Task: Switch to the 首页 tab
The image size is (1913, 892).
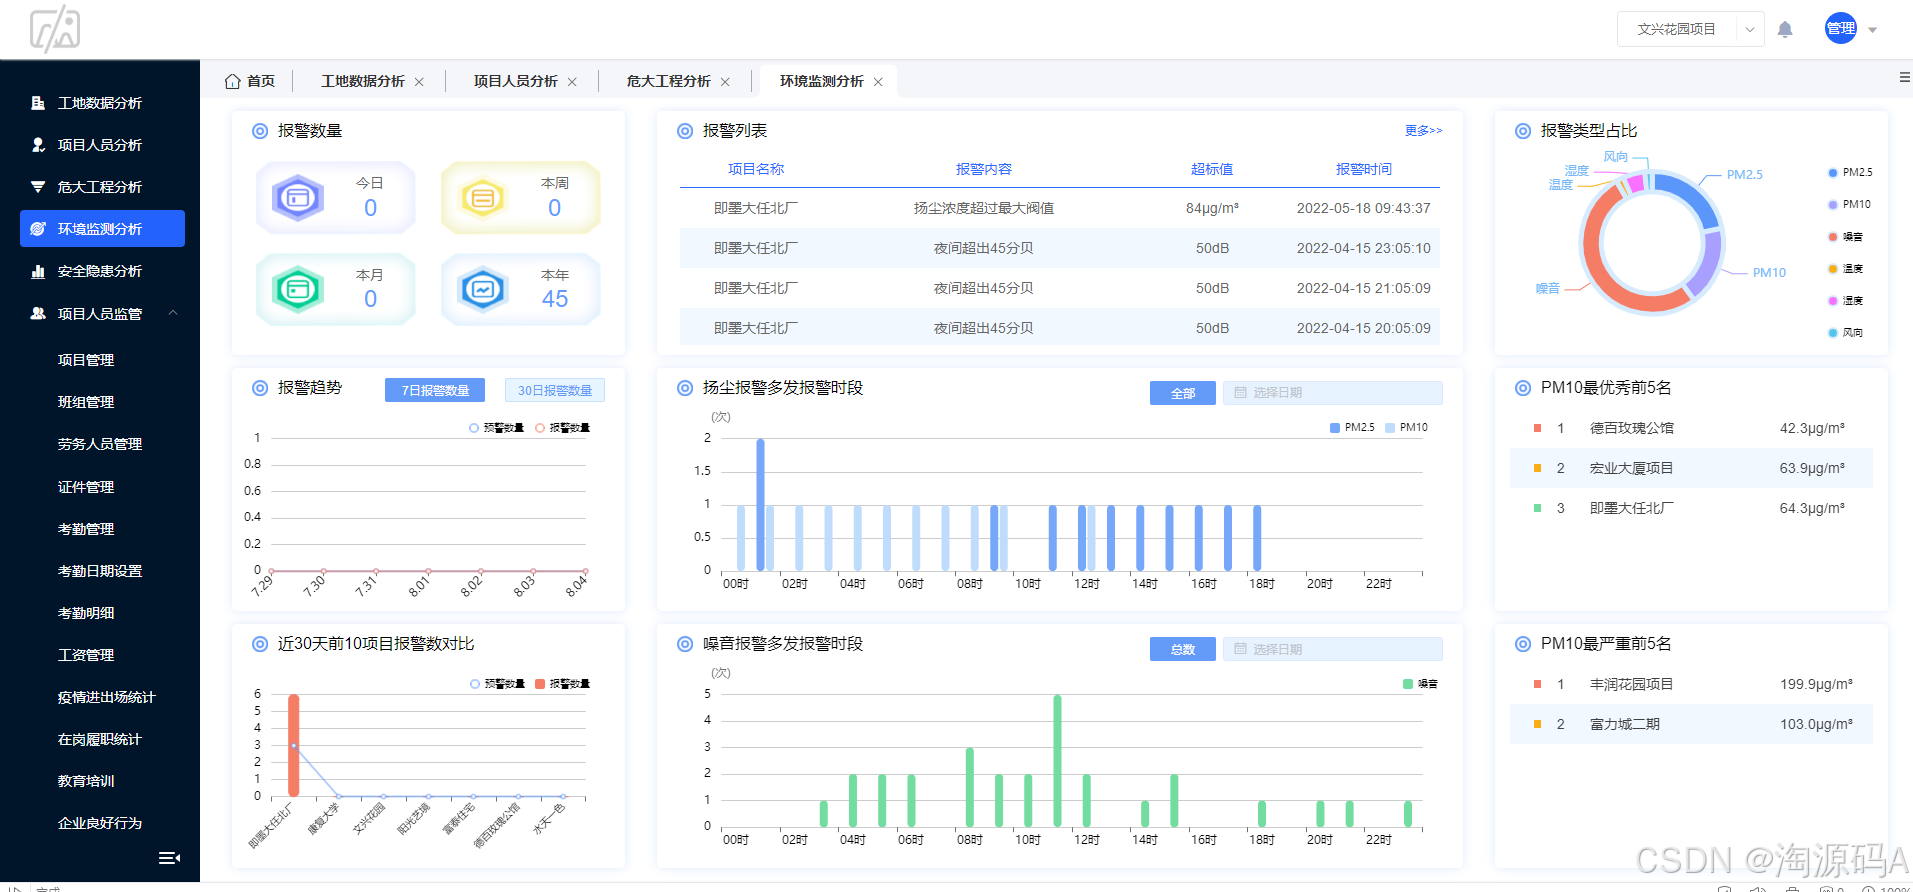Action: pos(261,81)
